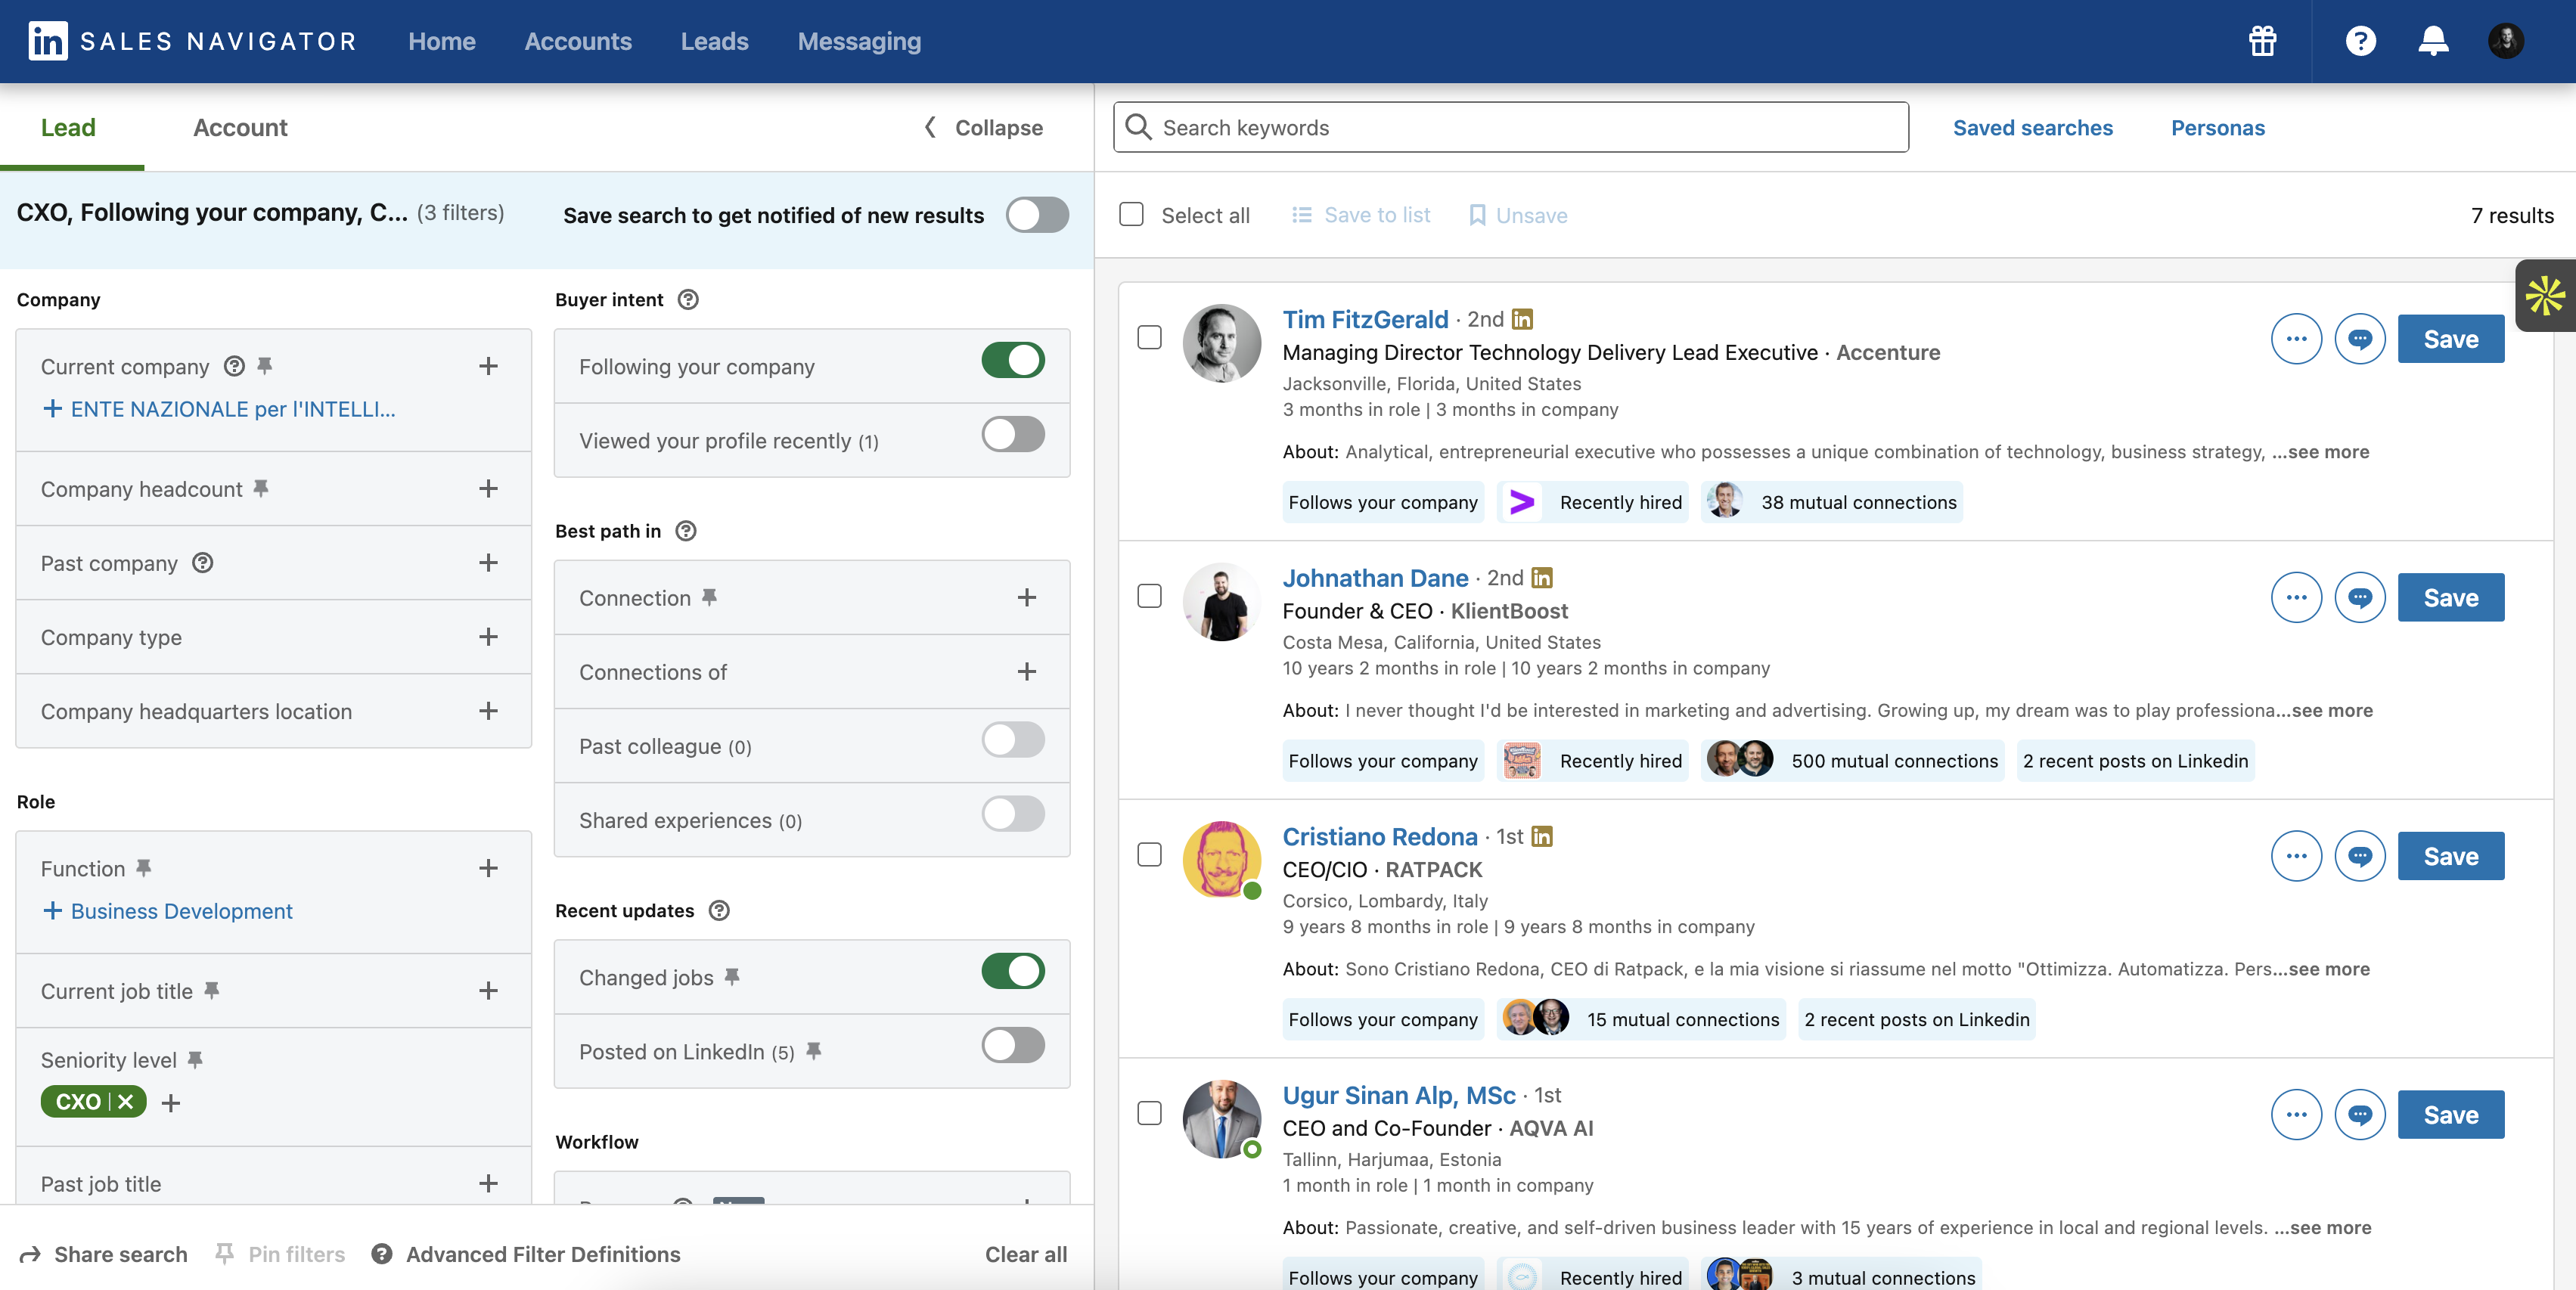Screen dimensions: 2576x1290
Task: Expand Function filter plus
Action: pos(488,868)
